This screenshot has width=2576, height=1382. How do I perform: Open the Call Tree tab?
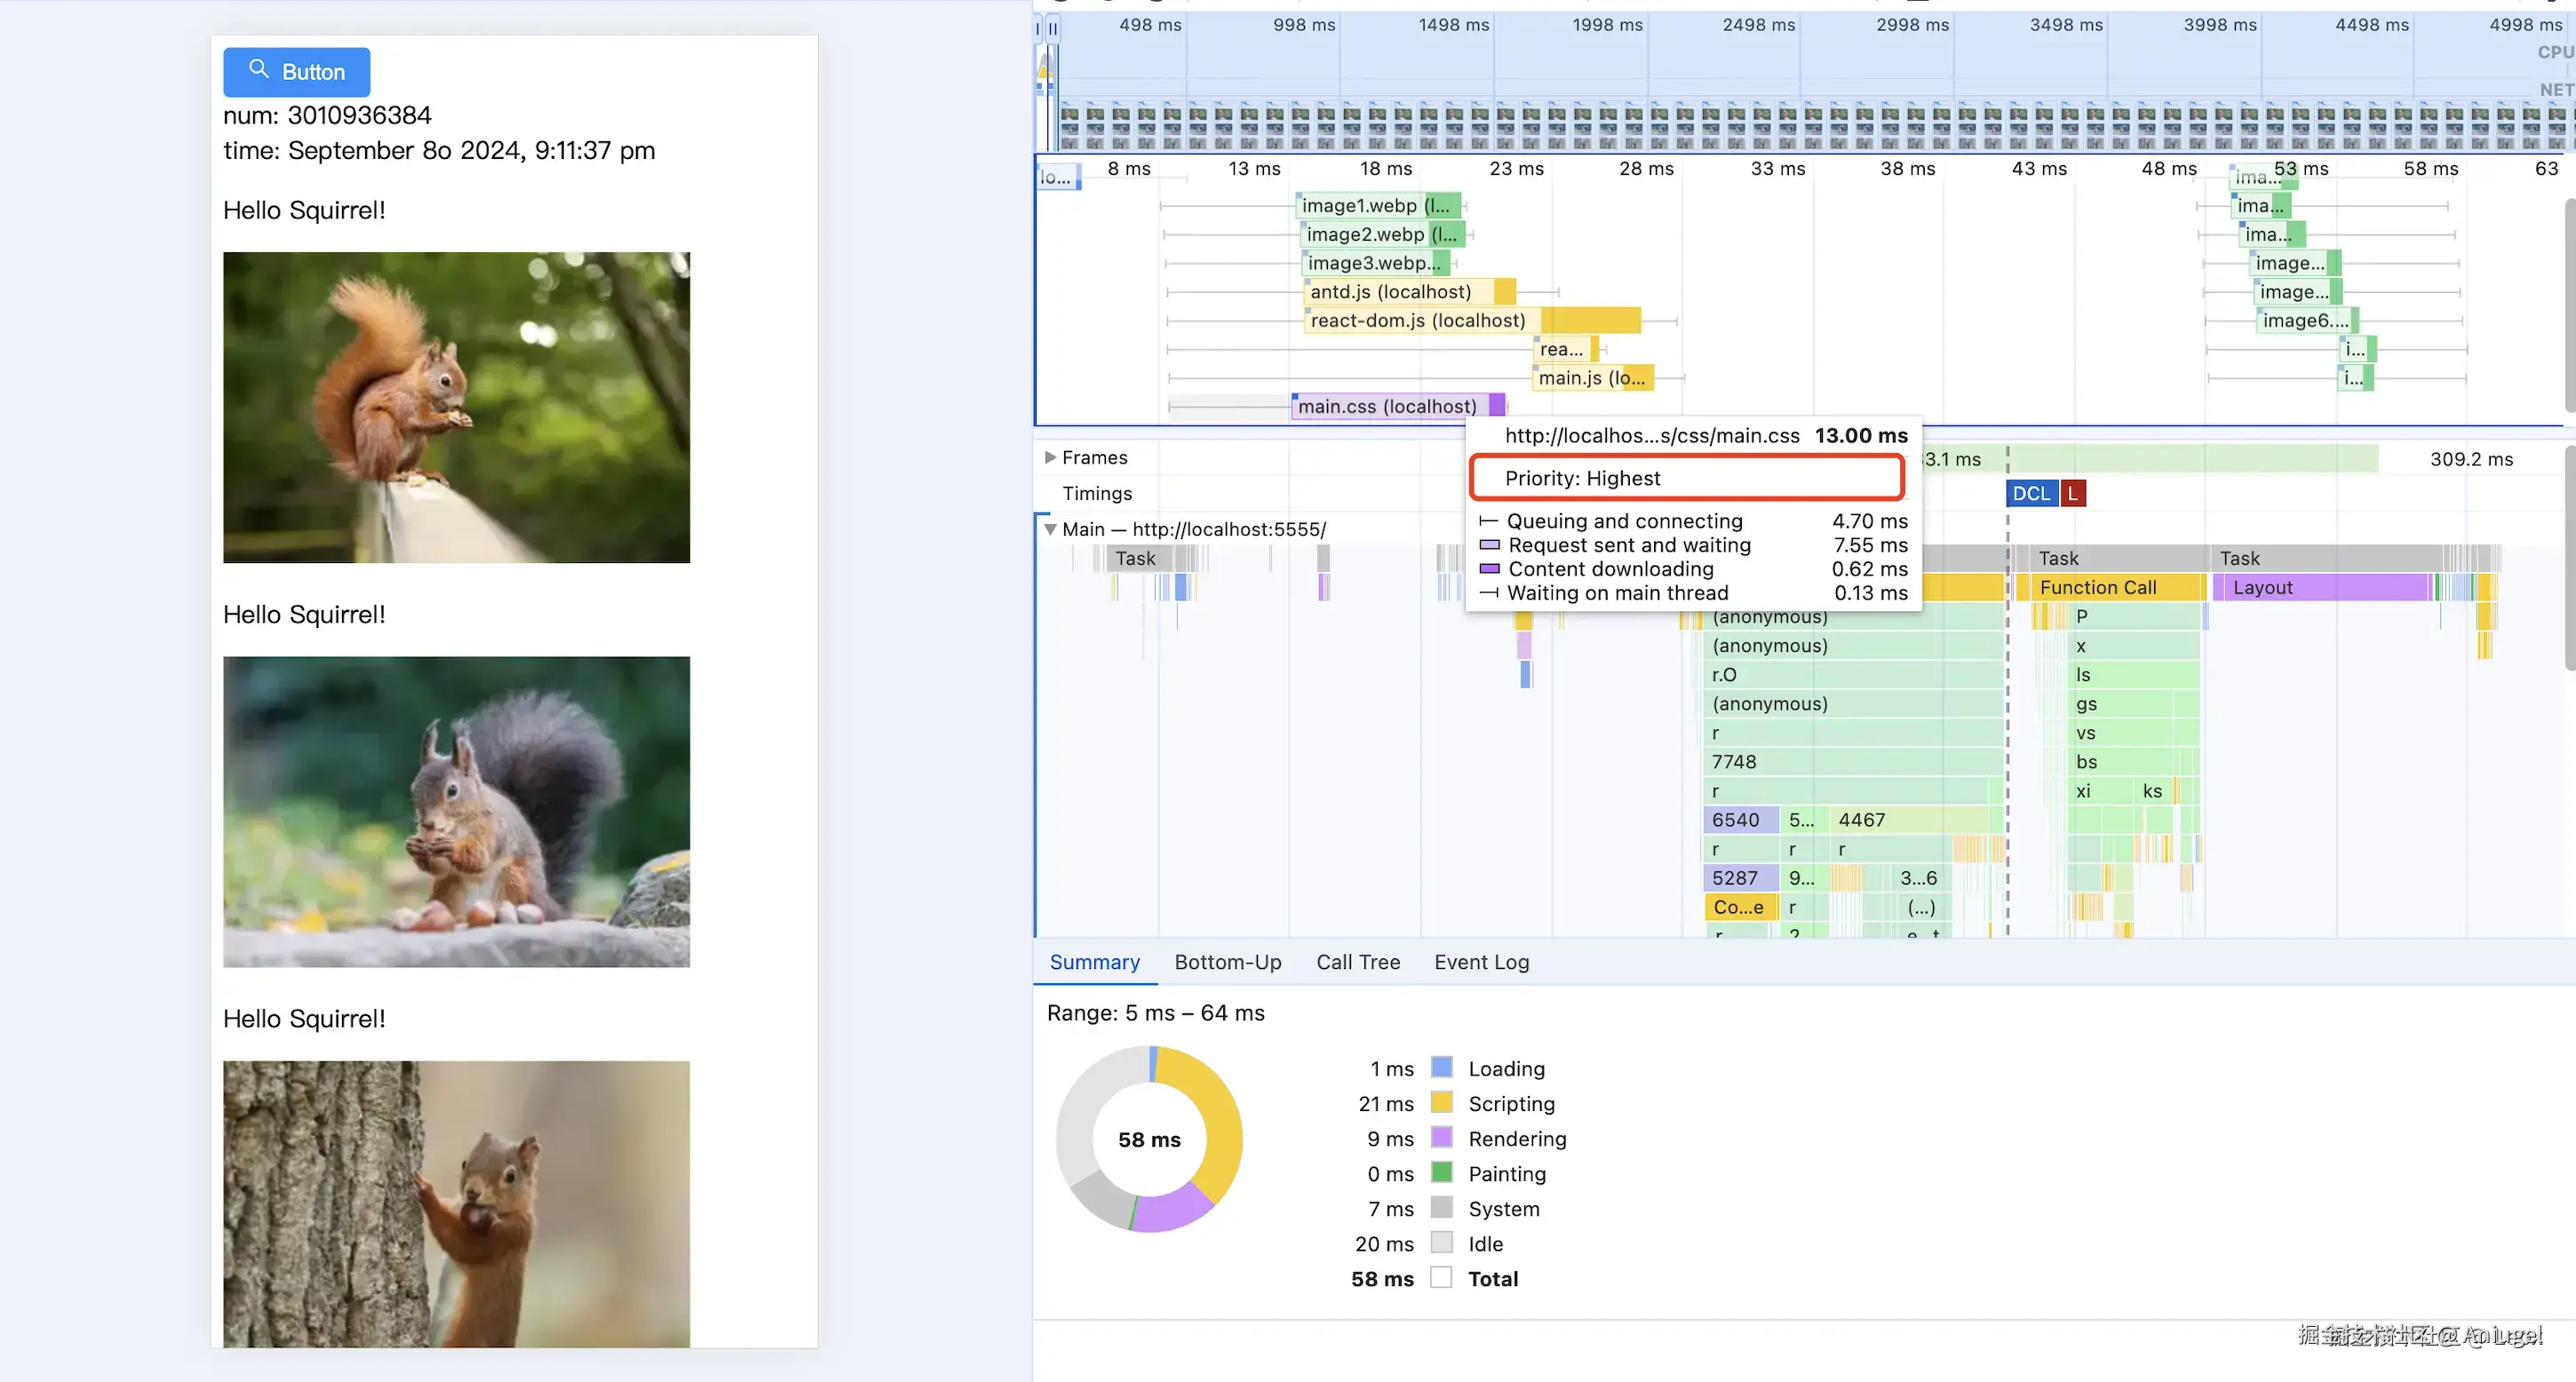point(1357,962)
